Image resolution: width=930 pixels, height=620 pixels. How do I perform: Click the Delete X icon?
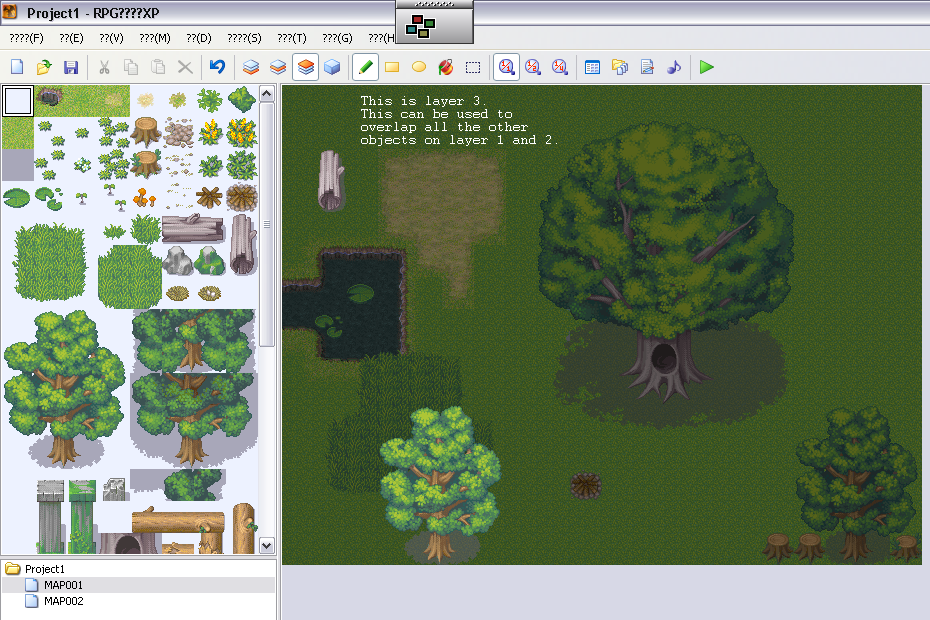coord(185,67)
